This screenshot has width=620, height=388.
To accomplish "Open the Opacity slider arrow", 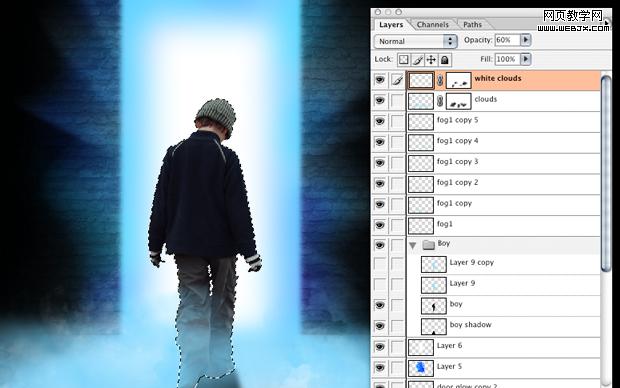I will click(x=525, y=40).
